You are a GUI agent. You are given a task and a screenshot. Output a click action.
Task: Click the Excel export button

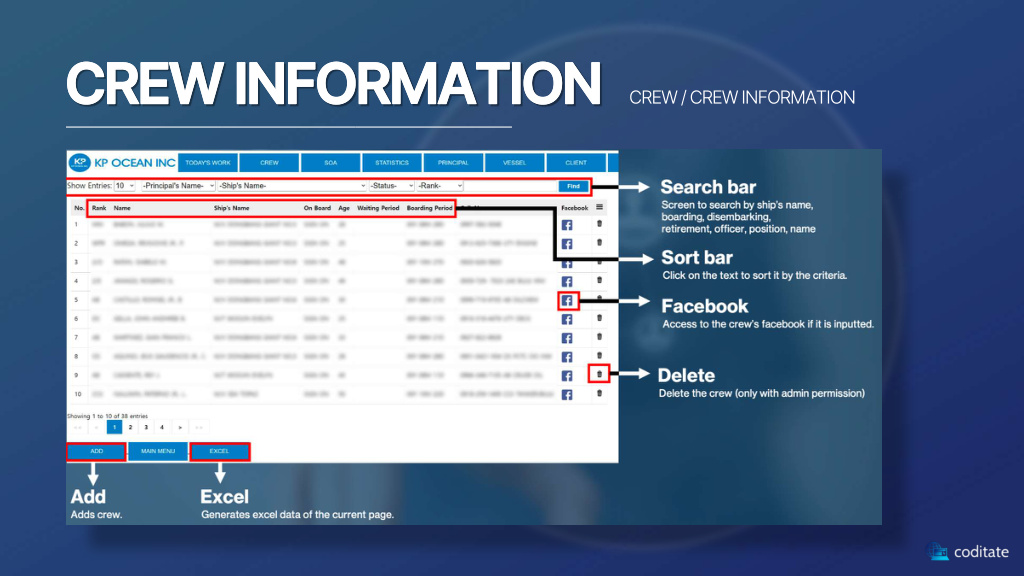click(x=219, y=451)
